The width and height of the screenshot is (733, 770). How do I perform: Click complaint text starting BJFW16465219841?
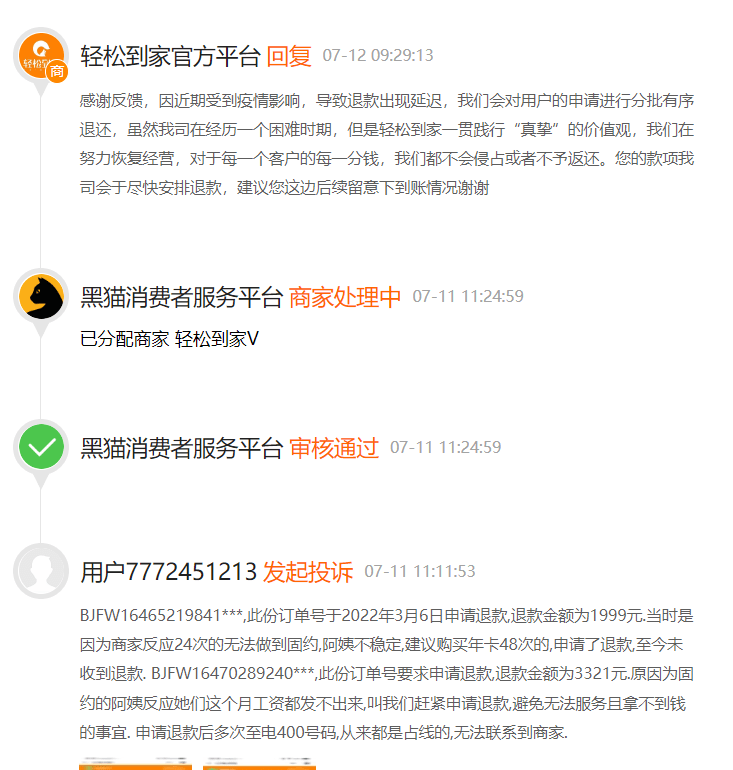(387, 674)
